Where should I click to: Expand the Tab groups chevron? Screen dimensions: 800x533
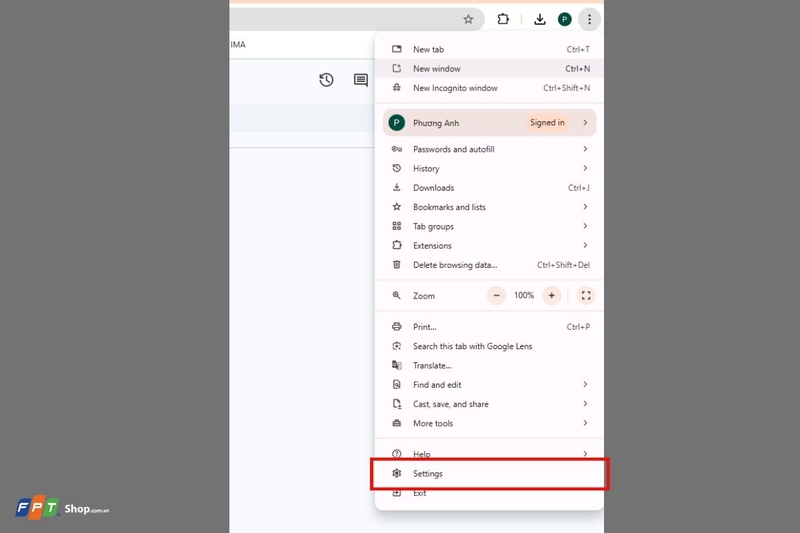click(x=585, y=226)
